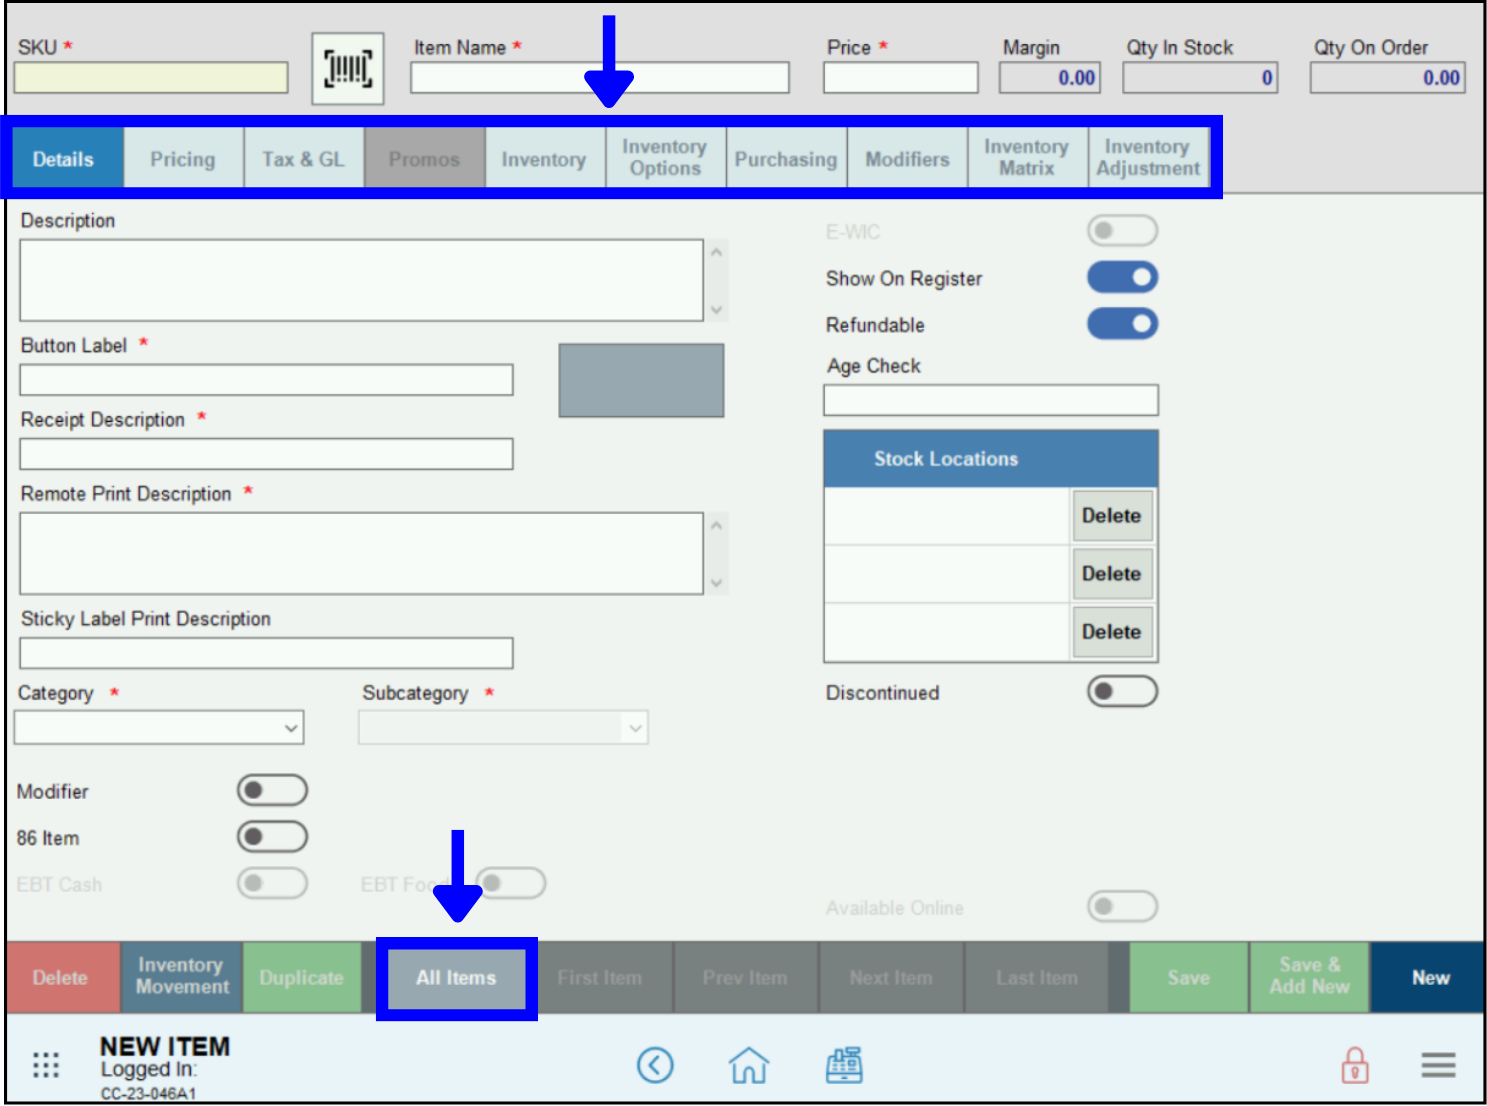The width and height of the screenshot is (1487, 1106).
Task: Click the Margin value field
Action: tap(1050, 78)
